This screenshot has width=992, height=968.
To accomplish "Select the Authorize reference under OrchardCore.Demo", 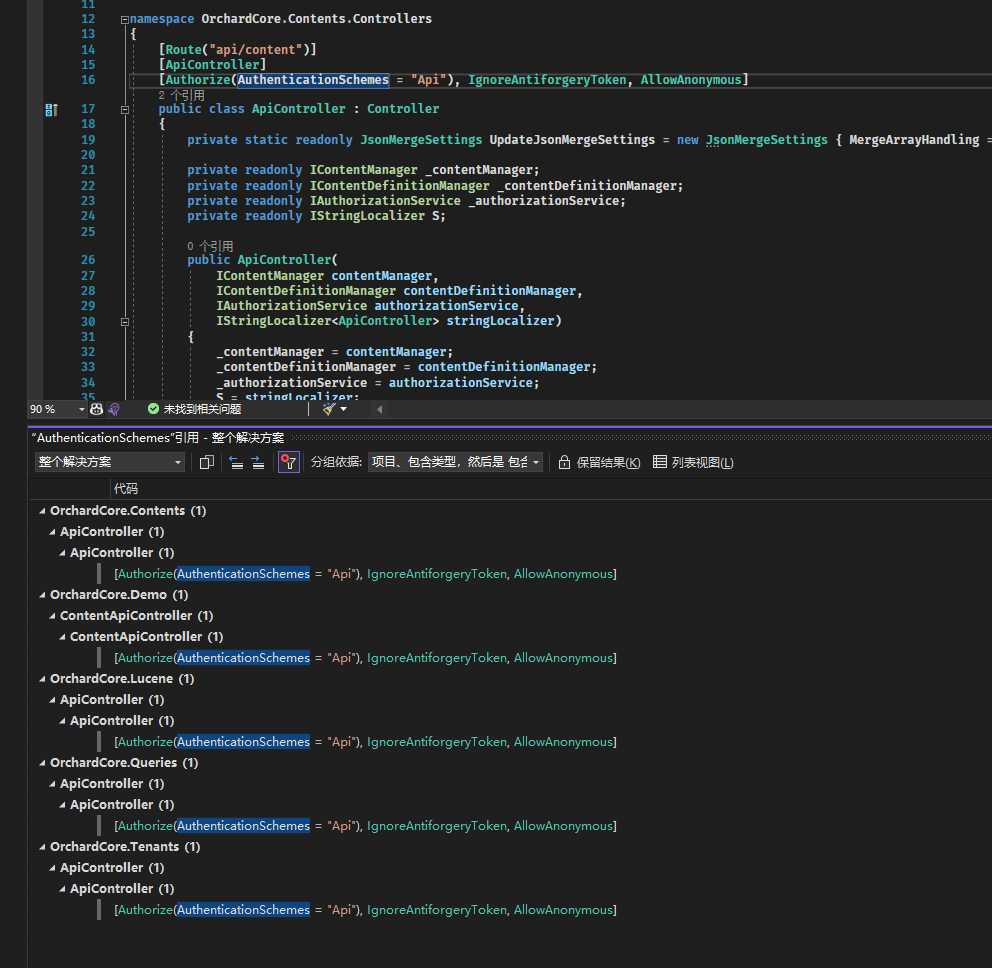I will (365, 658).
